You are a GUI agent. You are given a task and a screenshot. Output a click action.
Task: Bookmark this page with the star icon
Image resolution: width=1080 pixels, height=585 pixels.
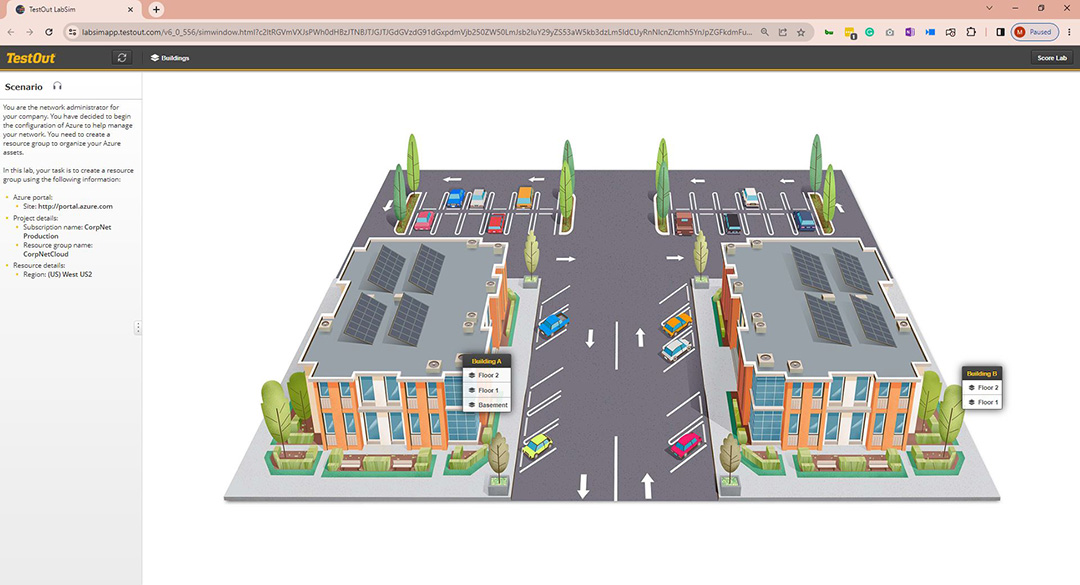tap(801, 32)
